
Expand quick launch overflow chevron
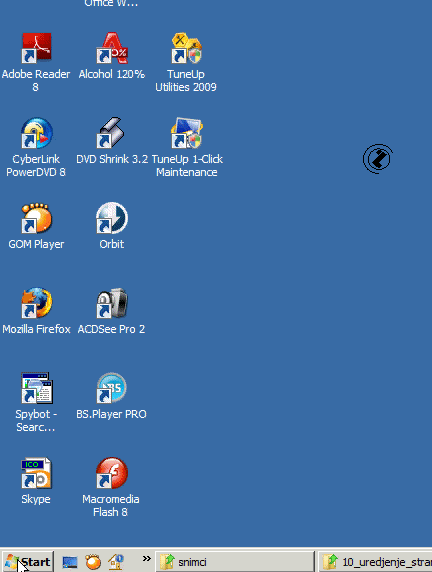[x=147, y=559]
